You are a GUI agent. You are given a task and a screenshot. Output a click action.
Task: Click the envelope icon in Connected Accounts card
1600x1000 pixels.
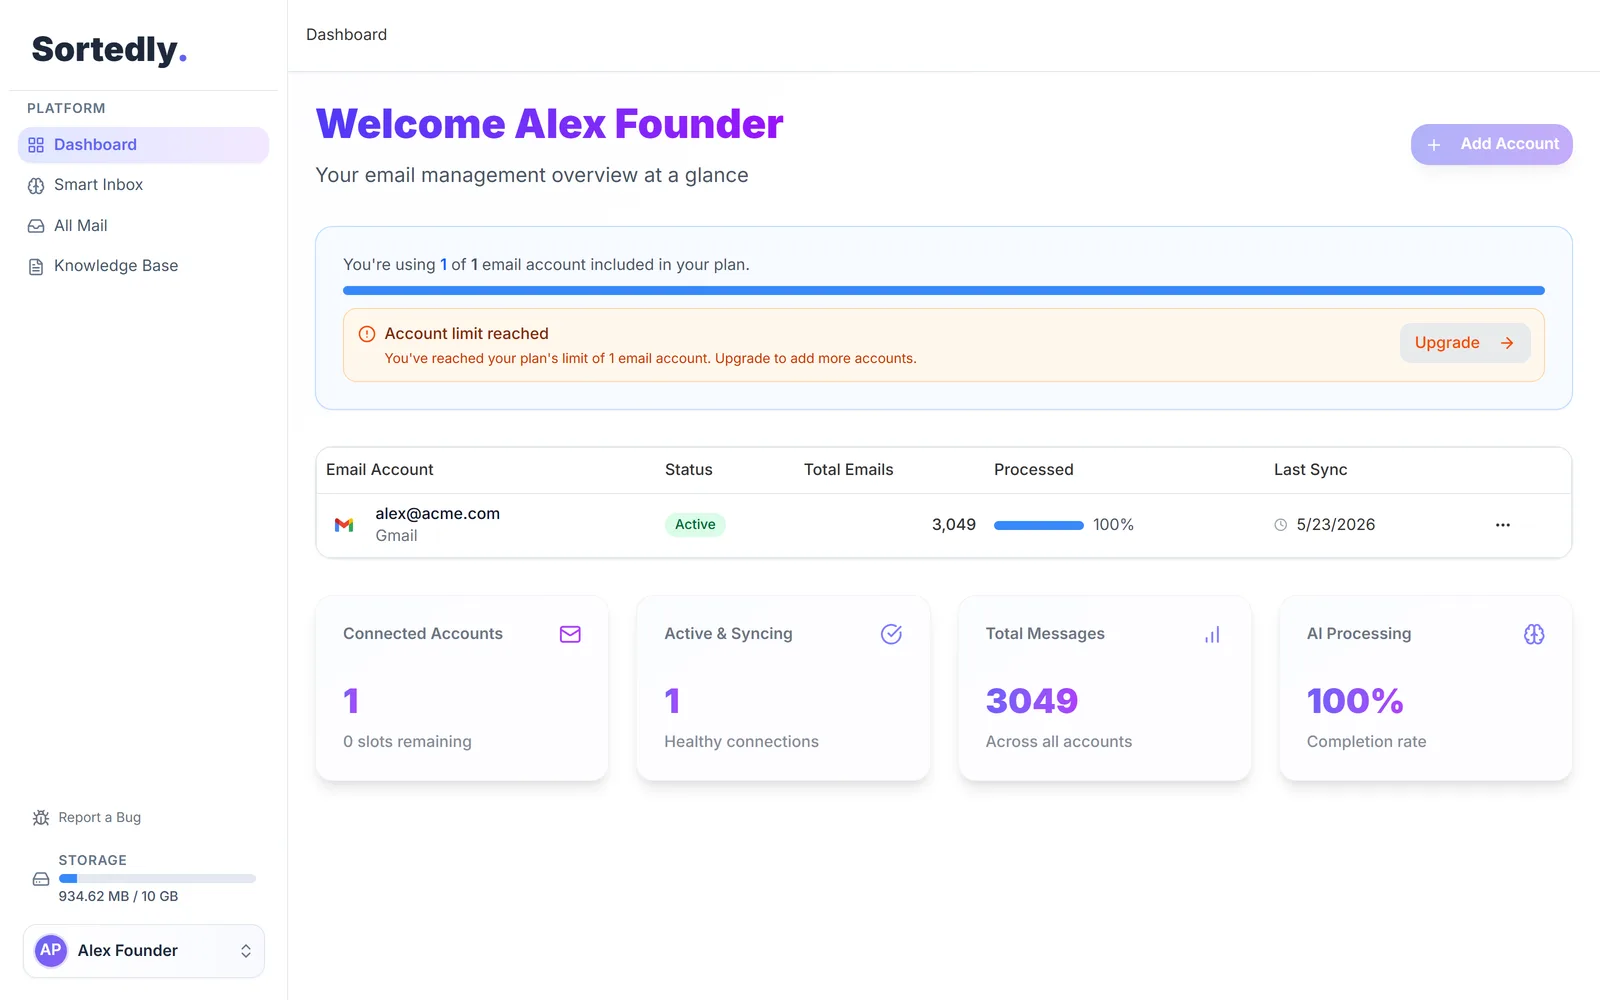pos(570,634)
